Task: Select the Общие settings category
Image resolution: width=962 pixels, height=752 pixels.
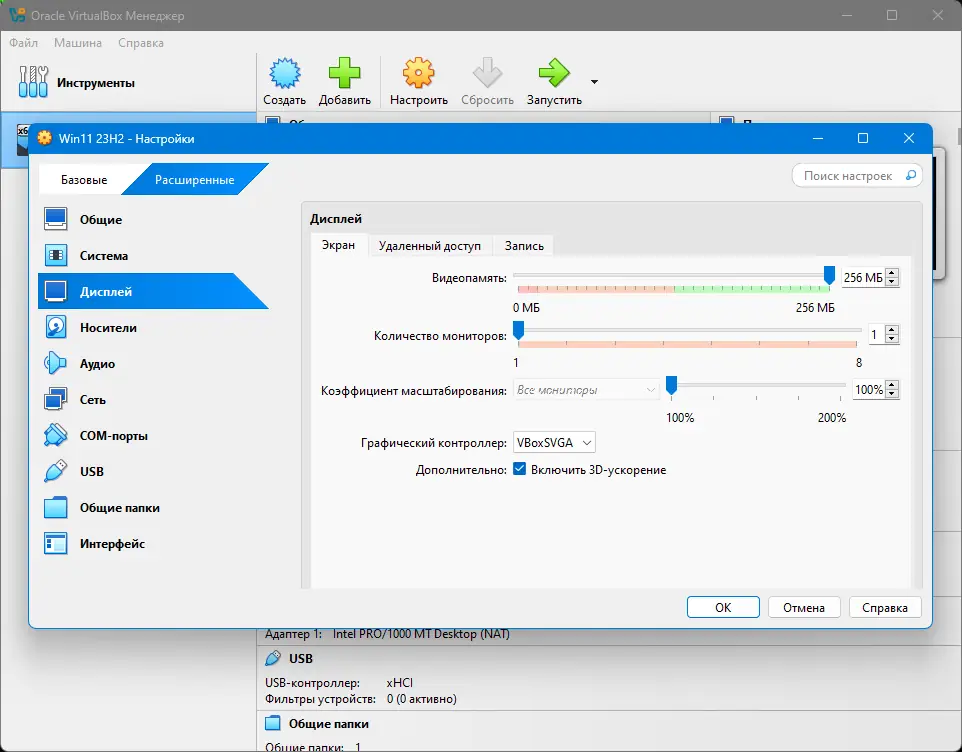Action: (x=153, y=220)
